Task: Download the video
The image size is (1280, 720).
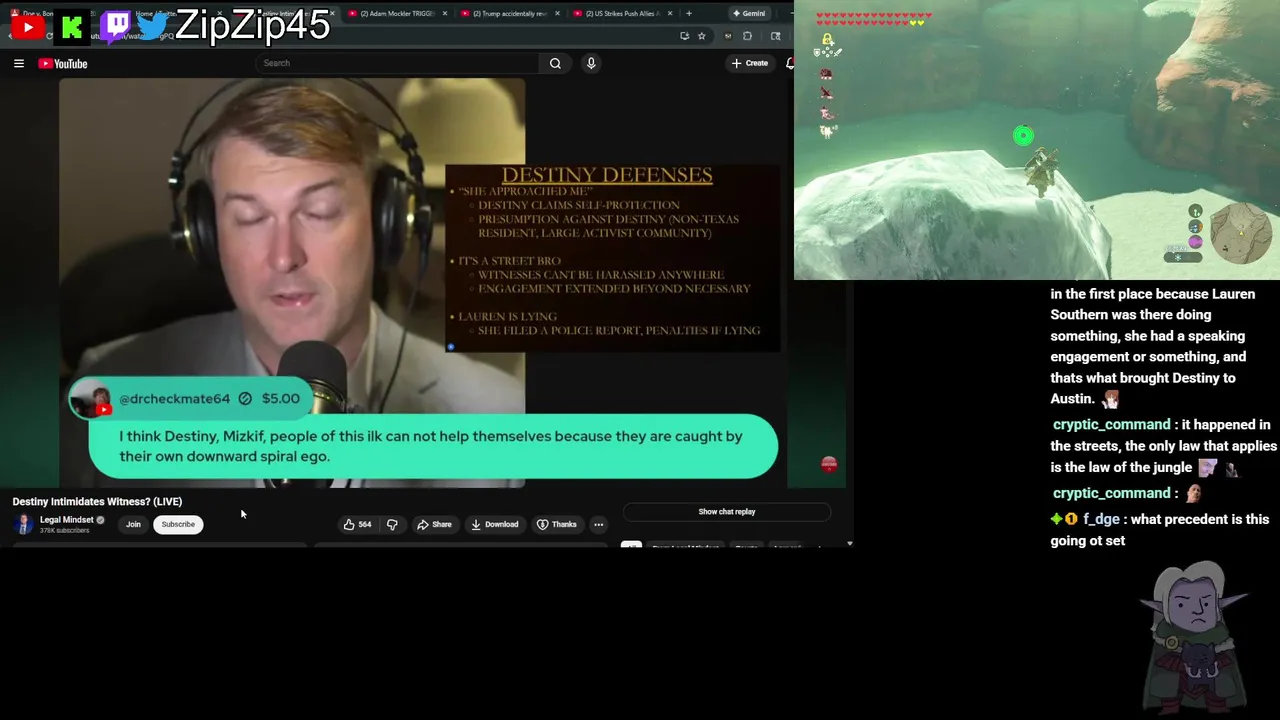Action: click(x=494, y=524)
